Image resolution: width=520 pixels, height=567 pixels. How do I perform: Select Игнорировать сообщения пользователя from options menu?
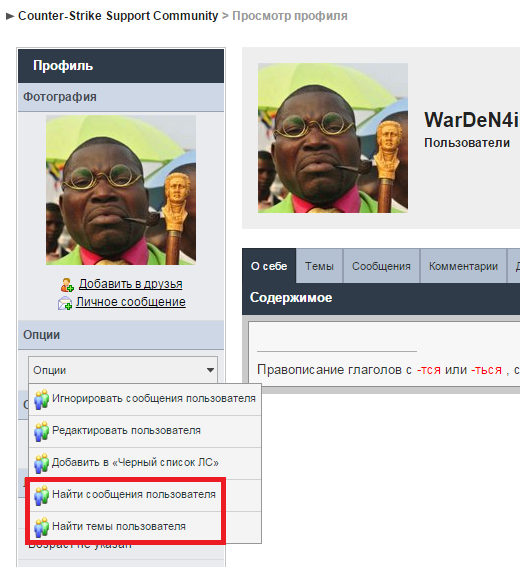[x=145, y=399]
